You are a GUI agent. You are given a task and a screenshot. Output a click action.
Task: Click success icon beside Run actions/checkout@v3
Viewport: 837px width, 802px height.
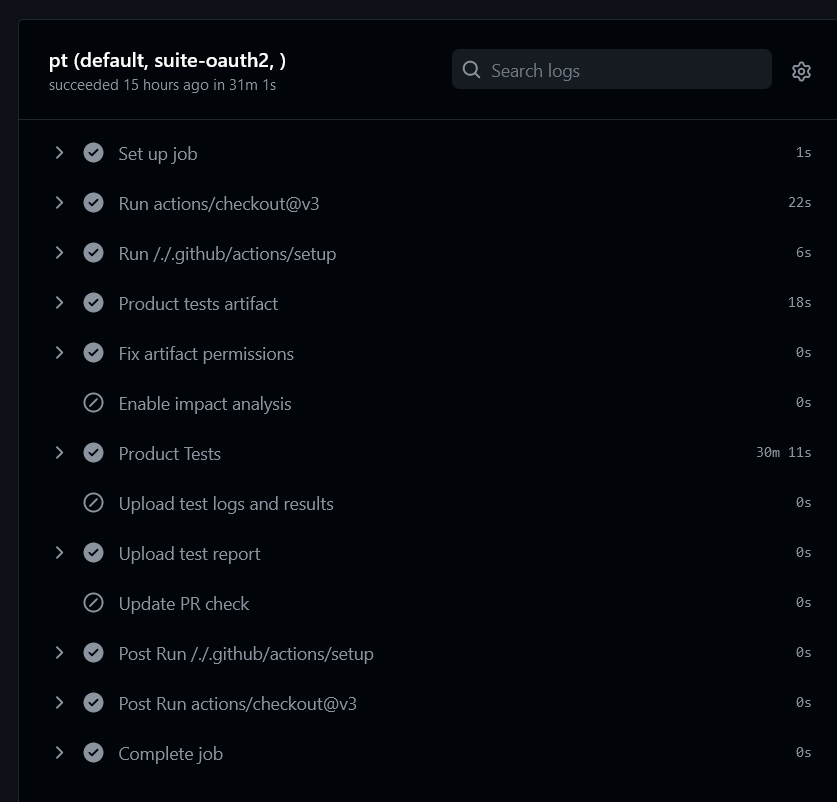tap(93, 203)
